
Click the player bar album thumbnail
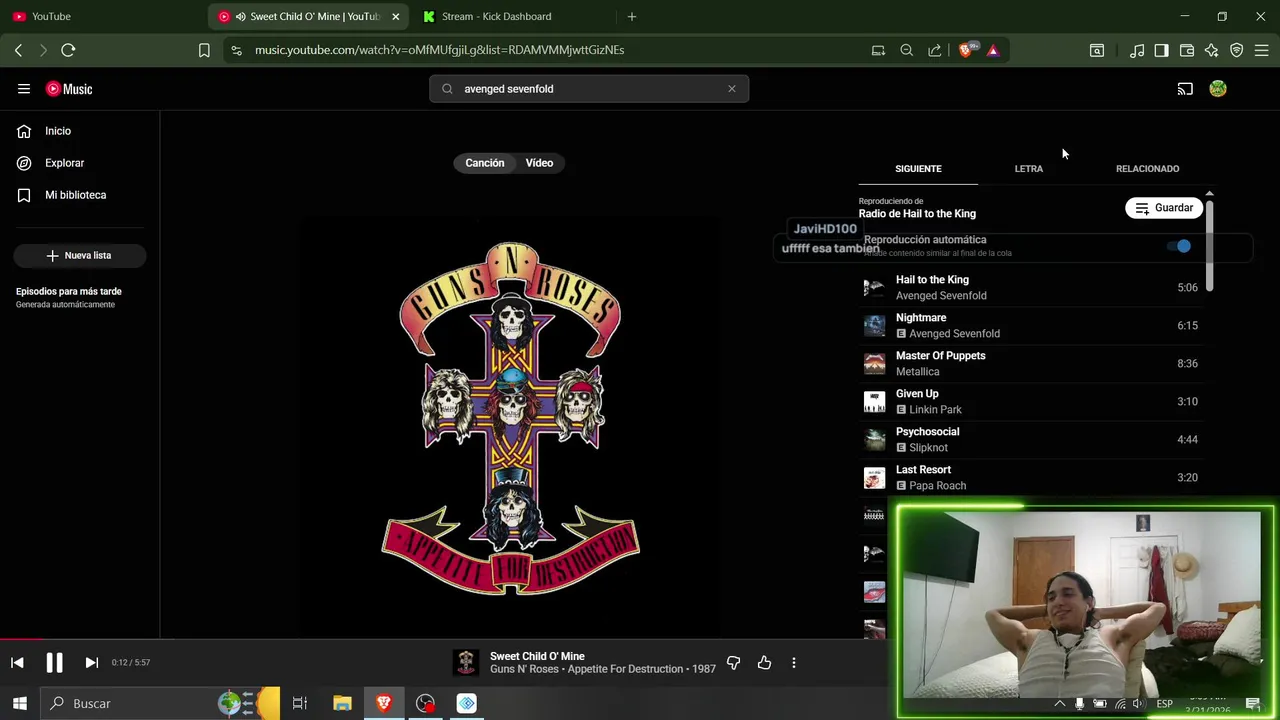(x=465, y=662)
